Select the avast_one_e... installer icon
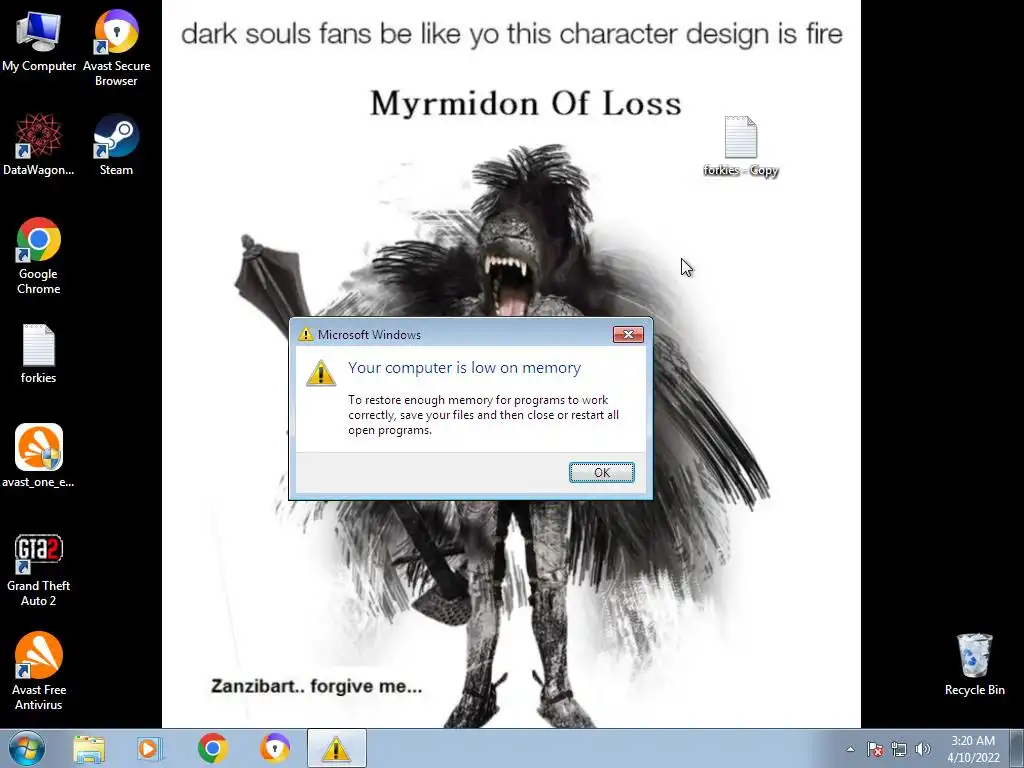The width and height of the screenshot is (1024, 768). (x=39, y=456)
